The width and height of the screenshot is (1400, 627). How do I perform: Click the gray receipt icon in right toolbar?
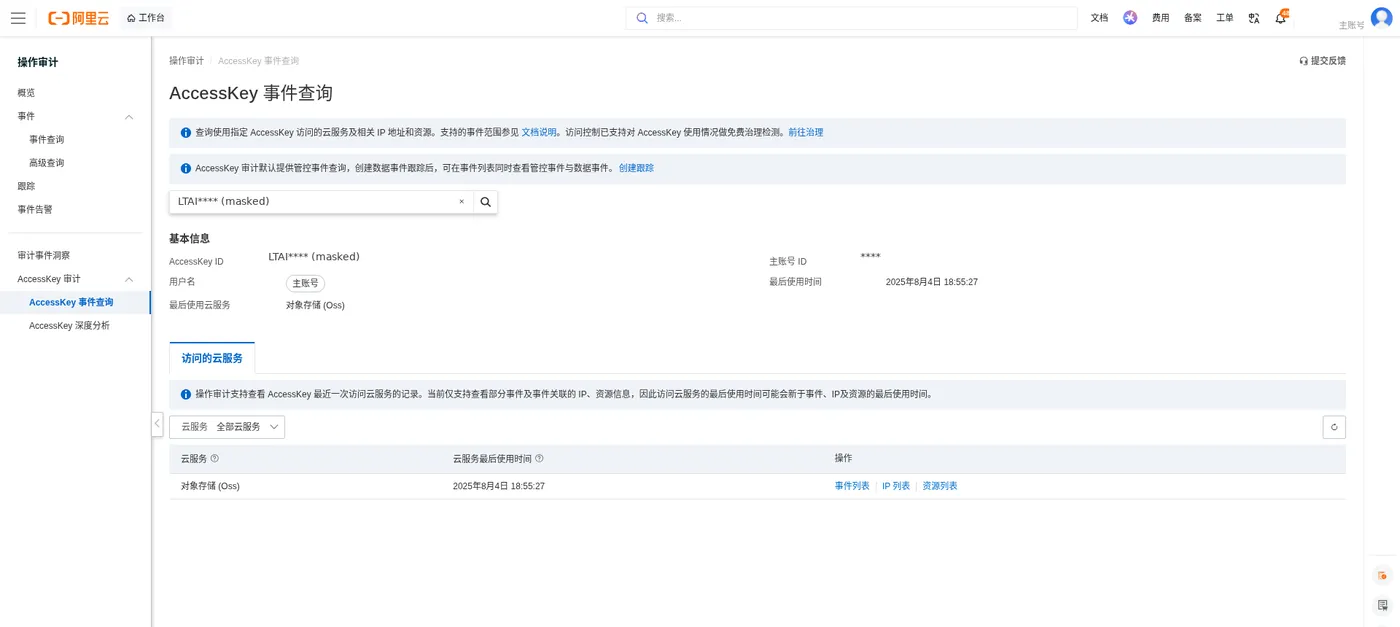(x=1382, y=605)
